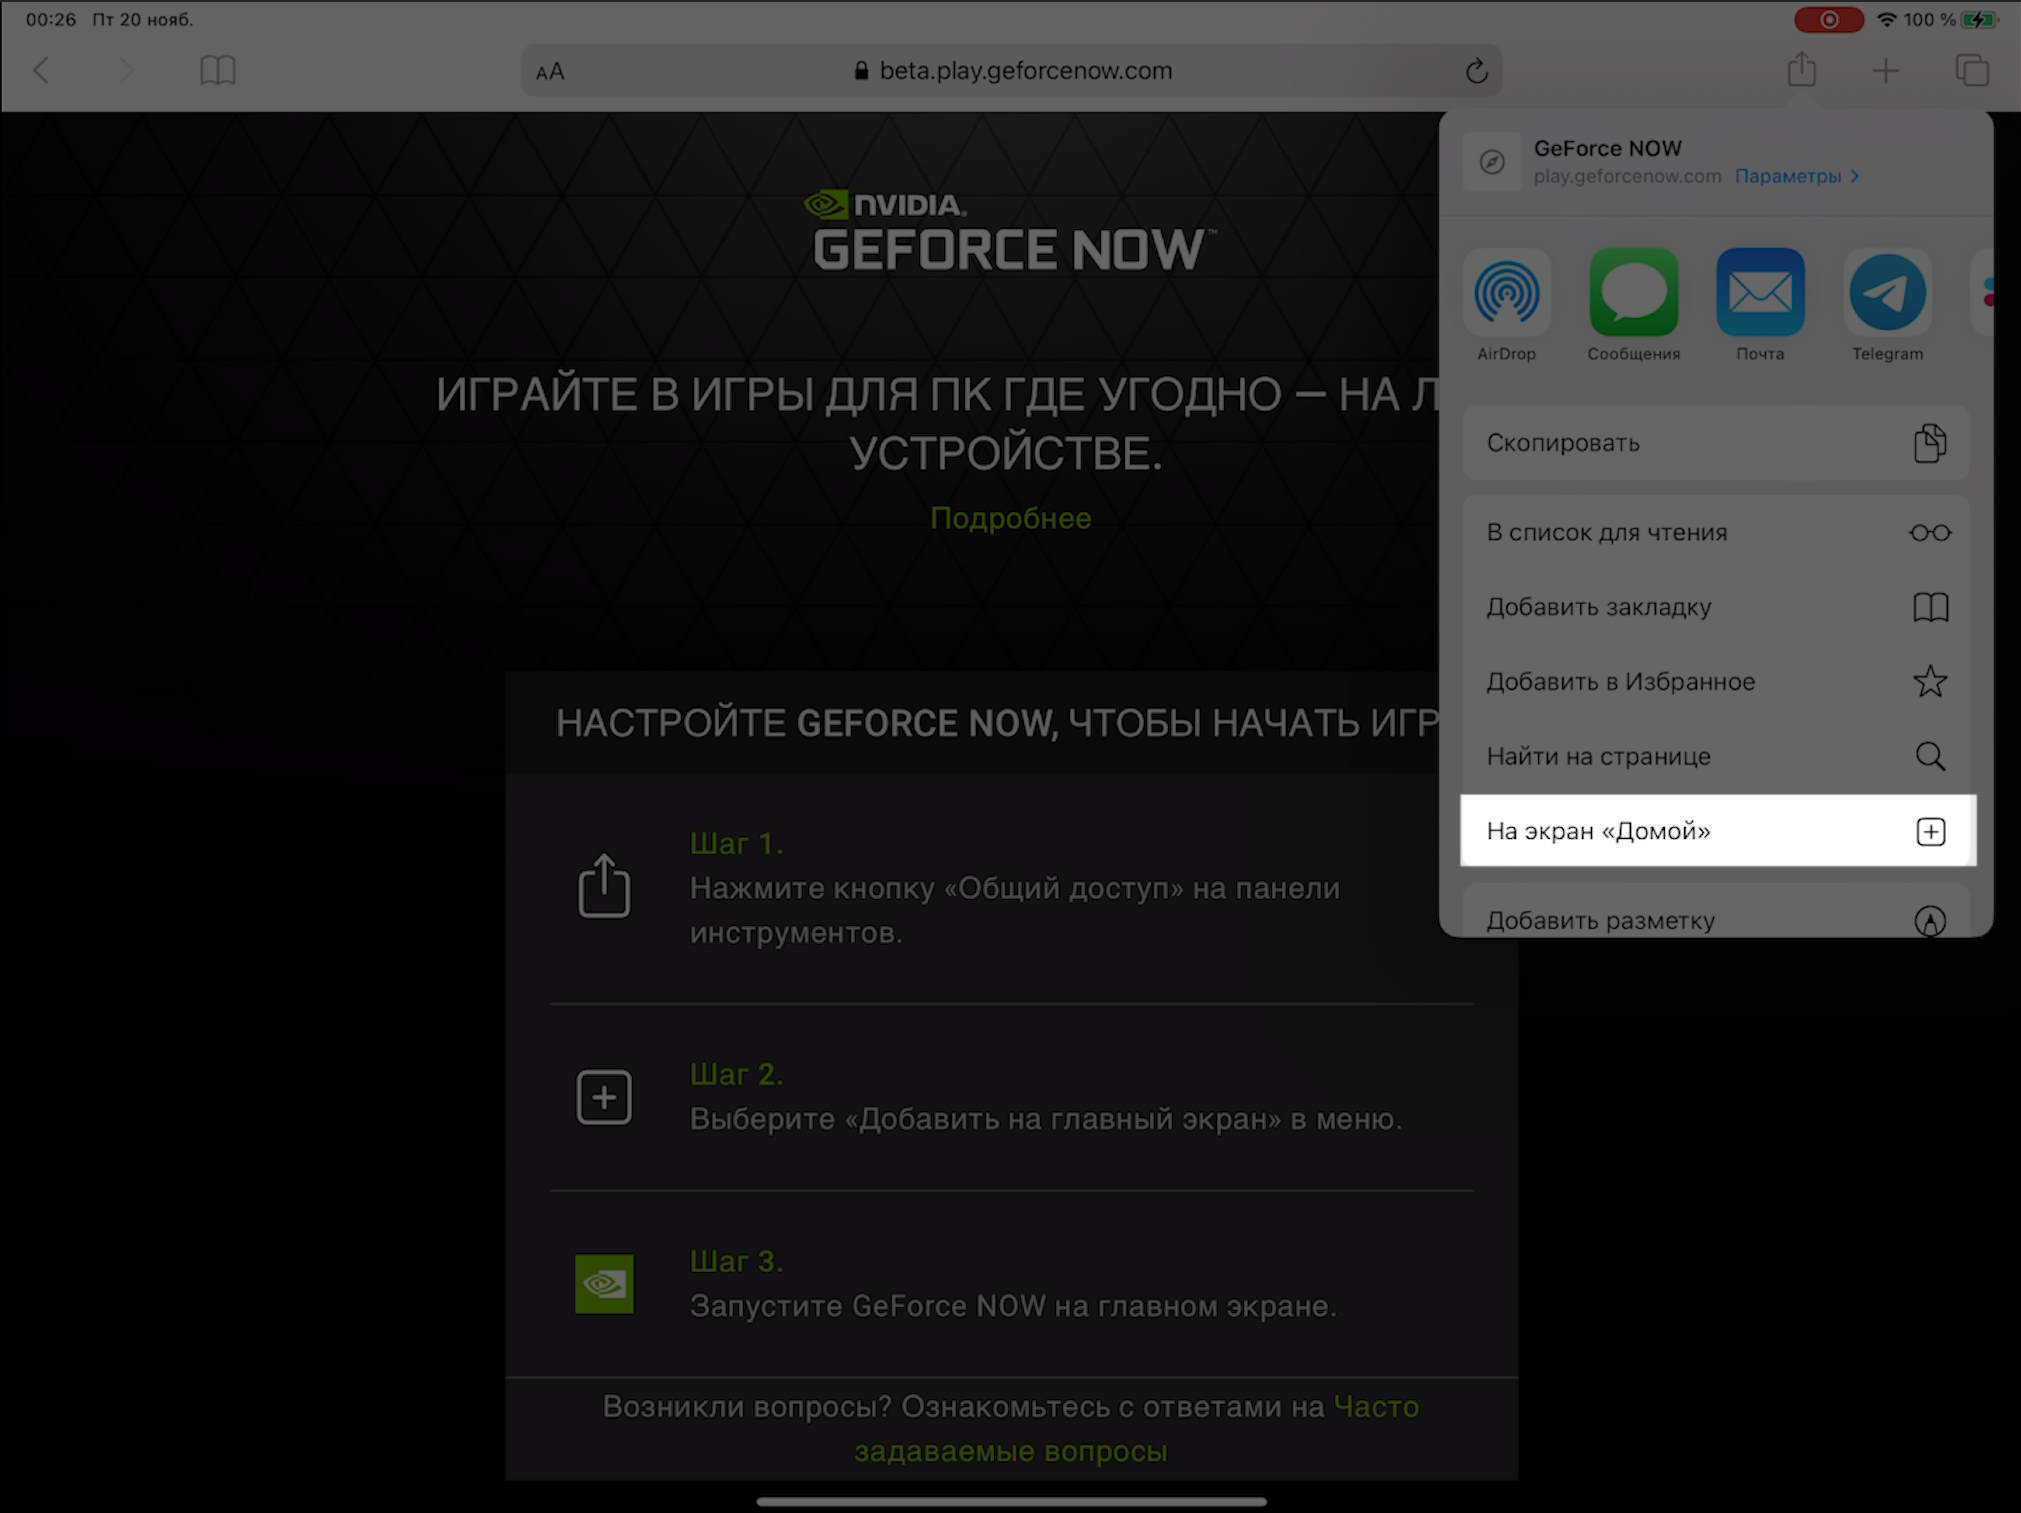Select Скопировать in share menu
The height and width of the screenshot is (1513, 2021).
tap(1716, 443)
